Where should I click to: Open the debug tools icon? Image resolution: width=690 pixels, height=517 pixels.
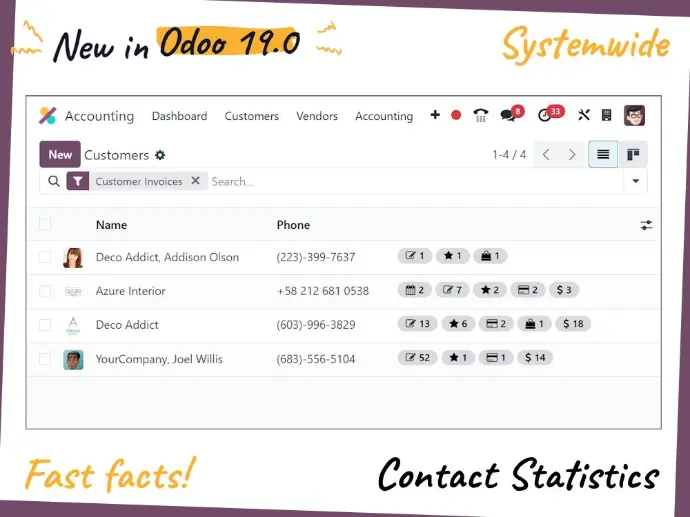(x=584, y=115)
